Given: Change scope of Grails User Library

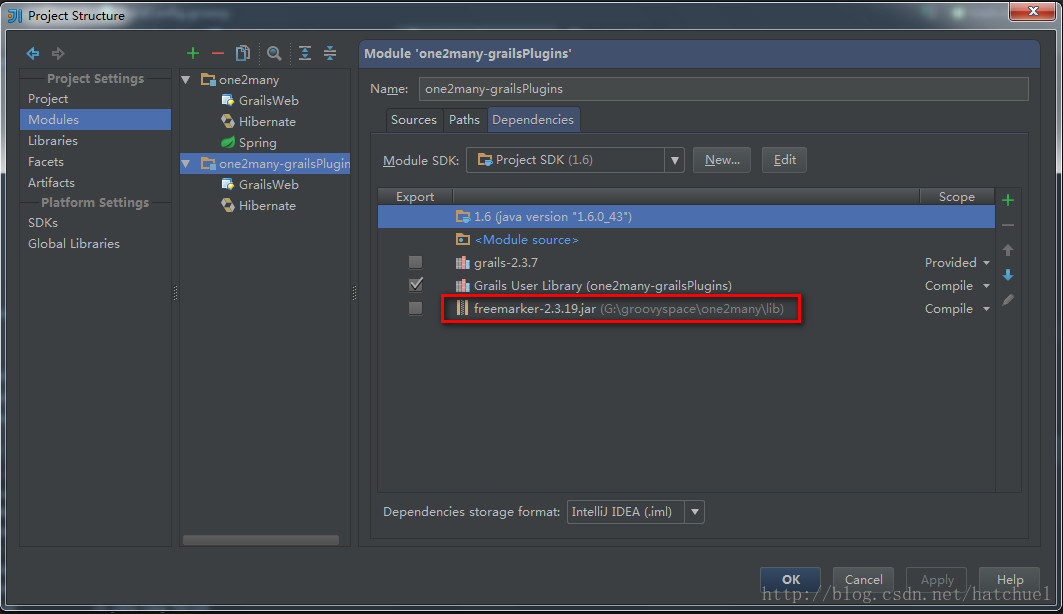Looking at the screenshot, I should (957, 285).
